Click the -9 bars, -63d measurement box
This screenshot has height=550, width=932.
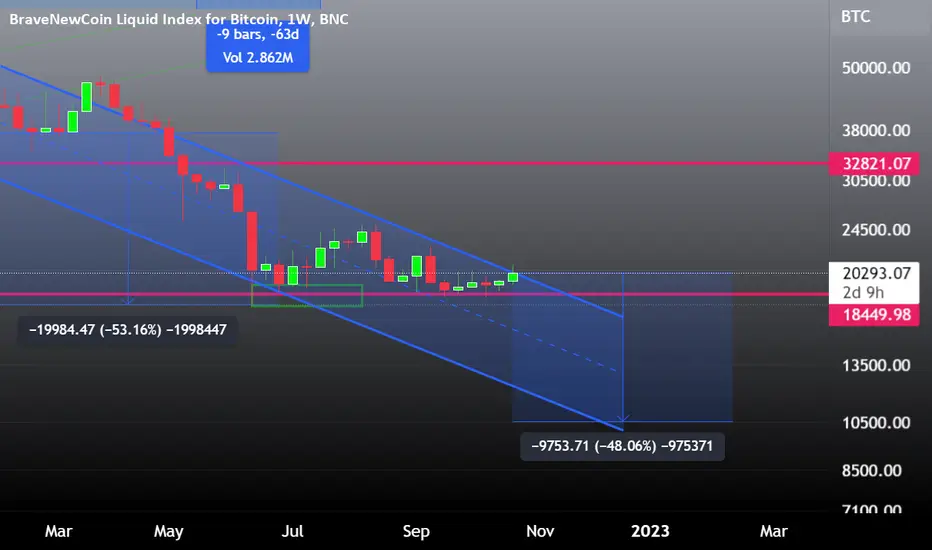[257, 46]
